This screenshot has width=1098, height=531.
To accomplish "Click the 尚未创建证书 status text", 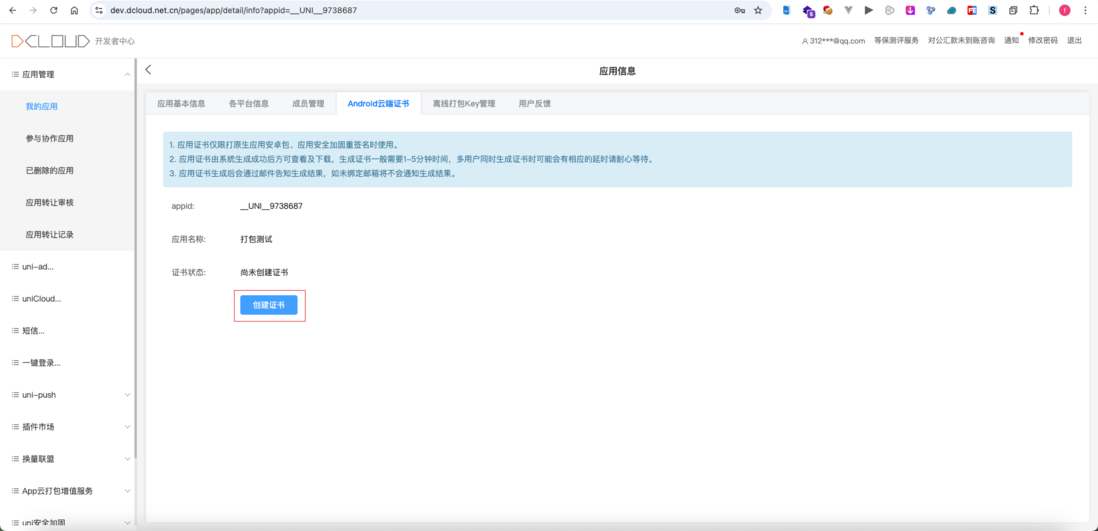I will (264, 272).
